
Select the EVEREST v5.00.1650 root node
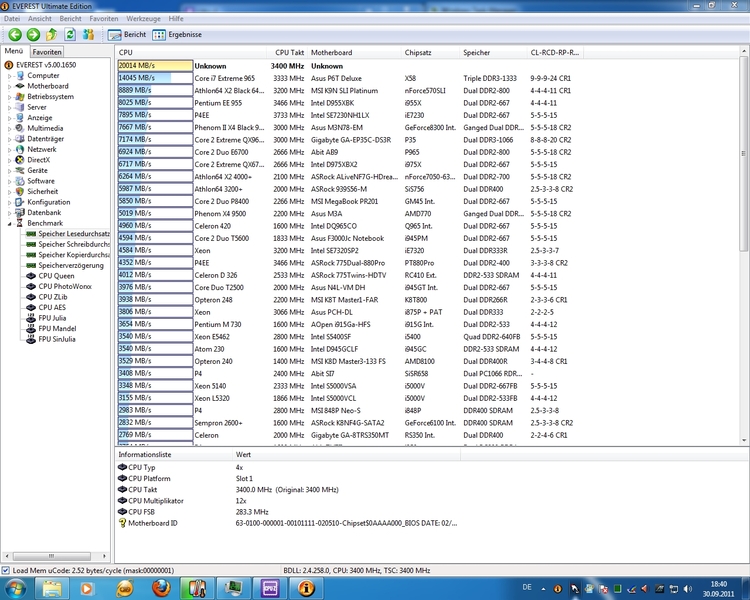46,65
